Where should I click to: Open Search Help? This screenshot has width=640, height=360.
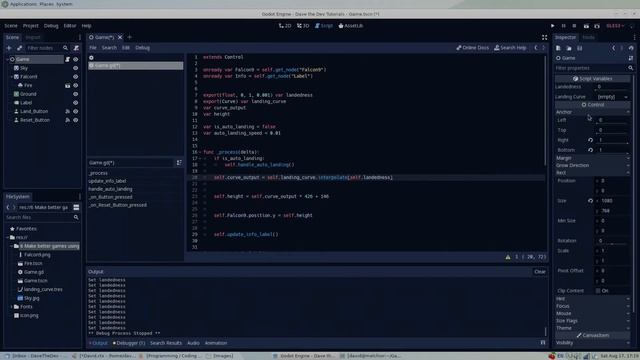coord(510,48)
